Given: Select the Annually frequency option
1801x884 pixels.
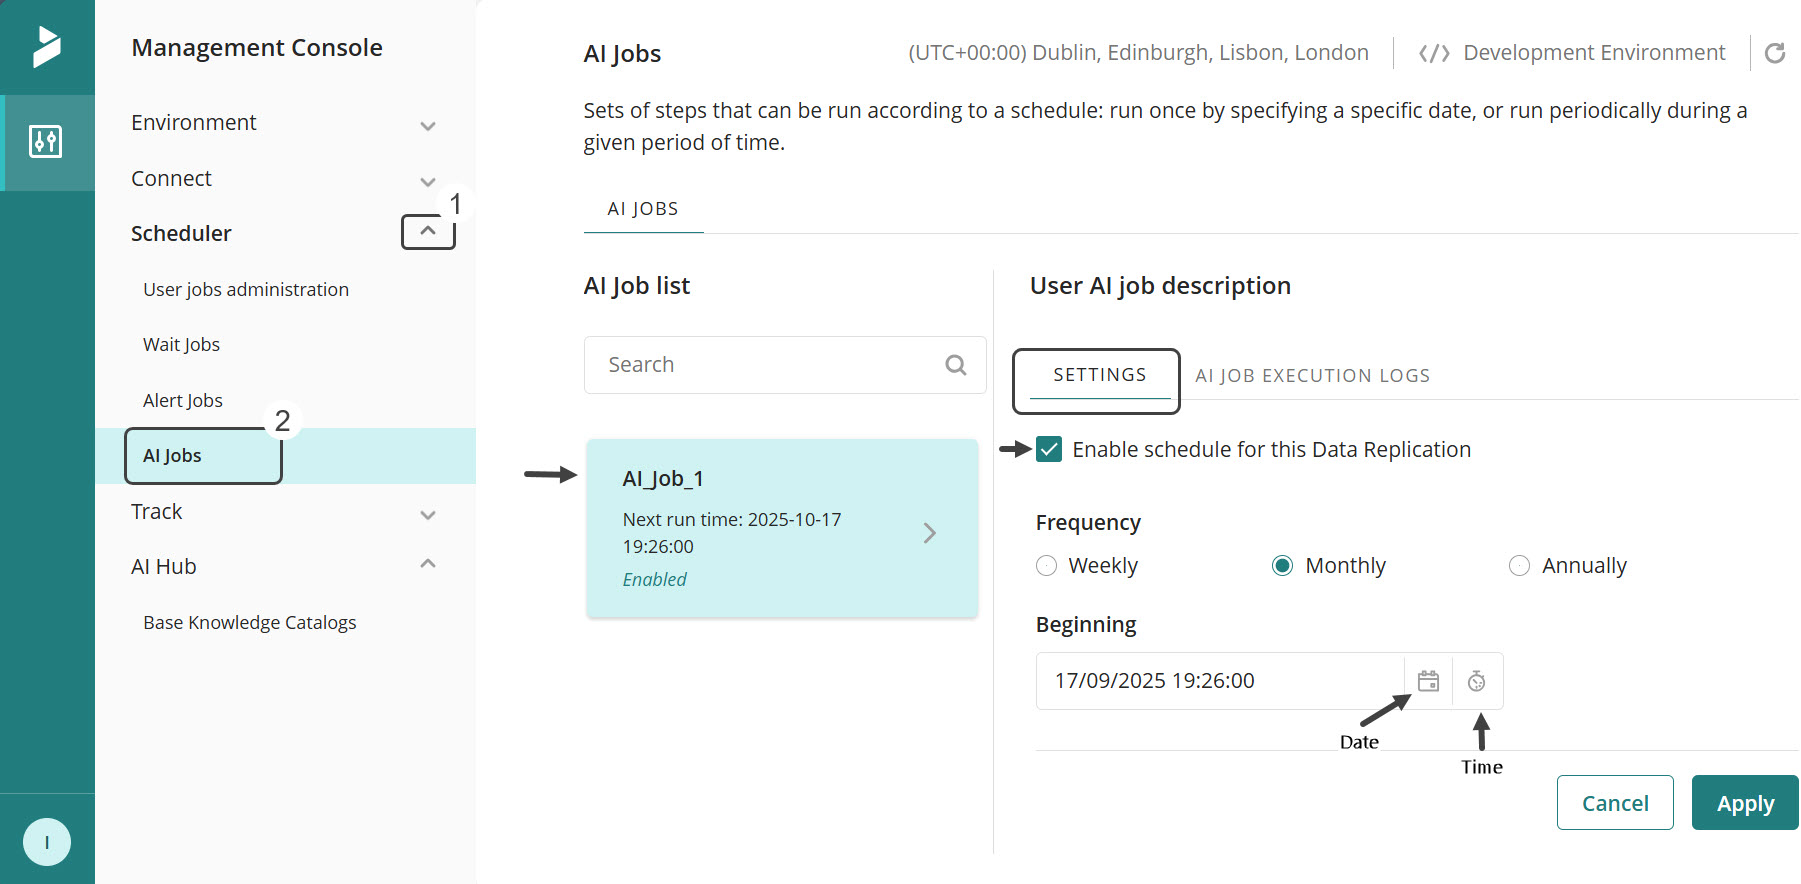Looking at the screenshot, I should 1519,566.
